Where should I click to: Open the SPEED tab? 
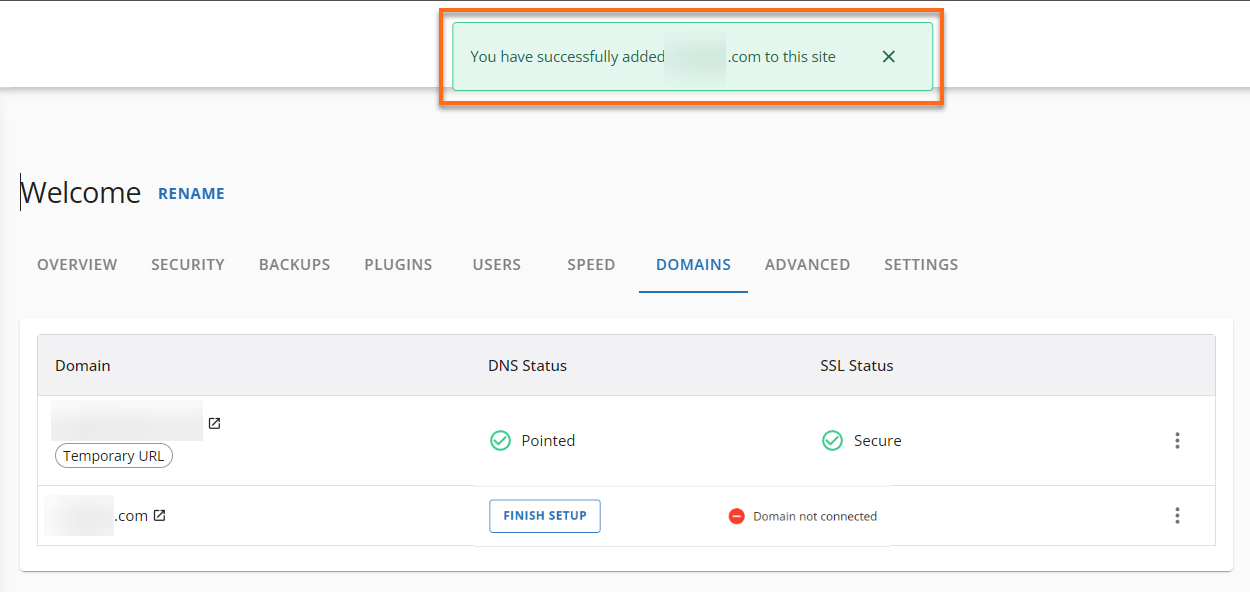(x=591, y=265)
